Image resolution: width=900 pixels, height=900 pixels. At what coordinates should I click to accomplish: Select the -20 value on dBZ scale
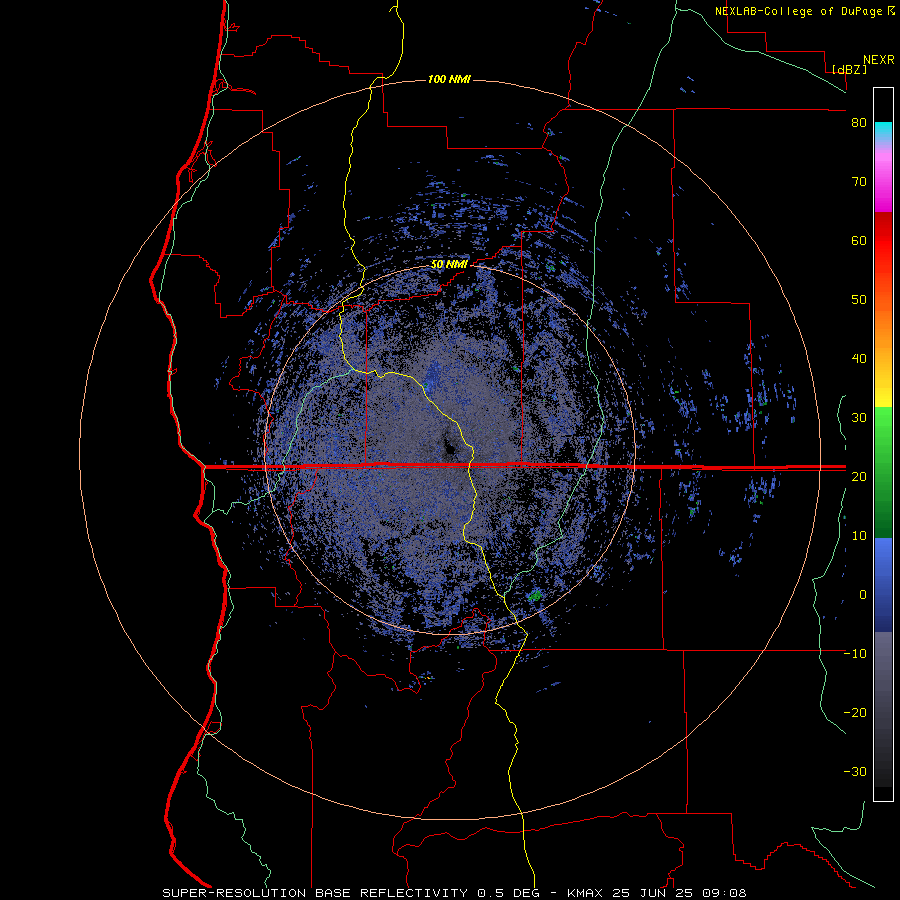855,712
